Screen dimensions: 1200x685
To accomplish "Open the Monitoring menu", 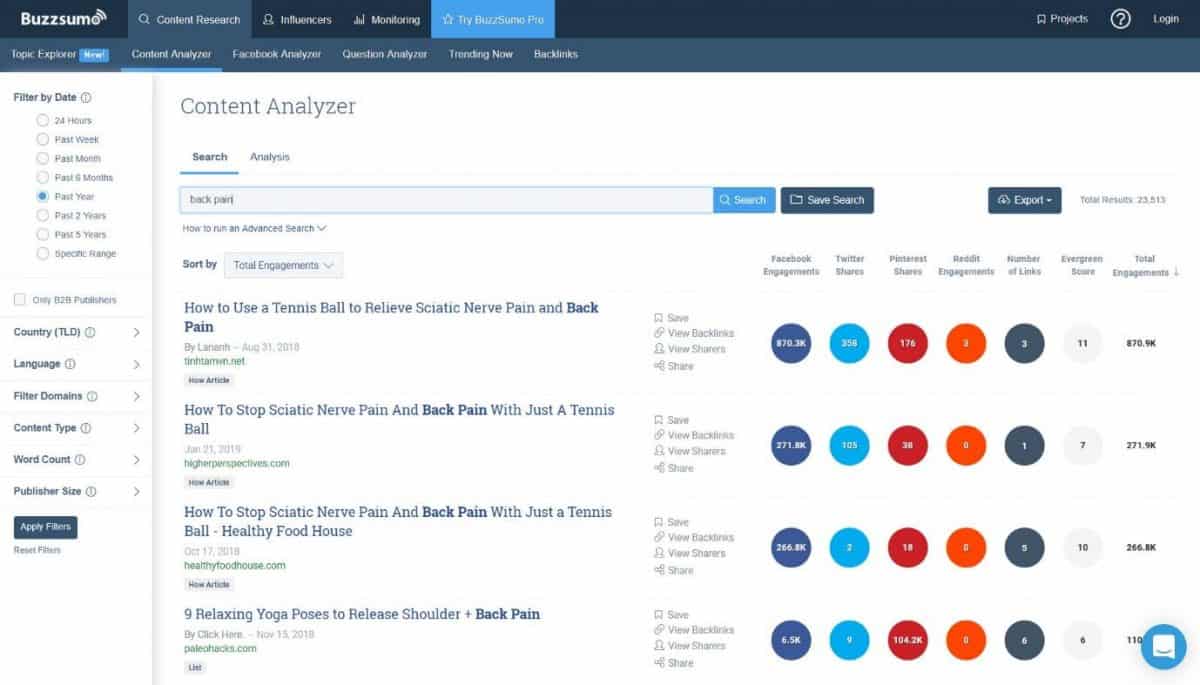I will point(386,19).
